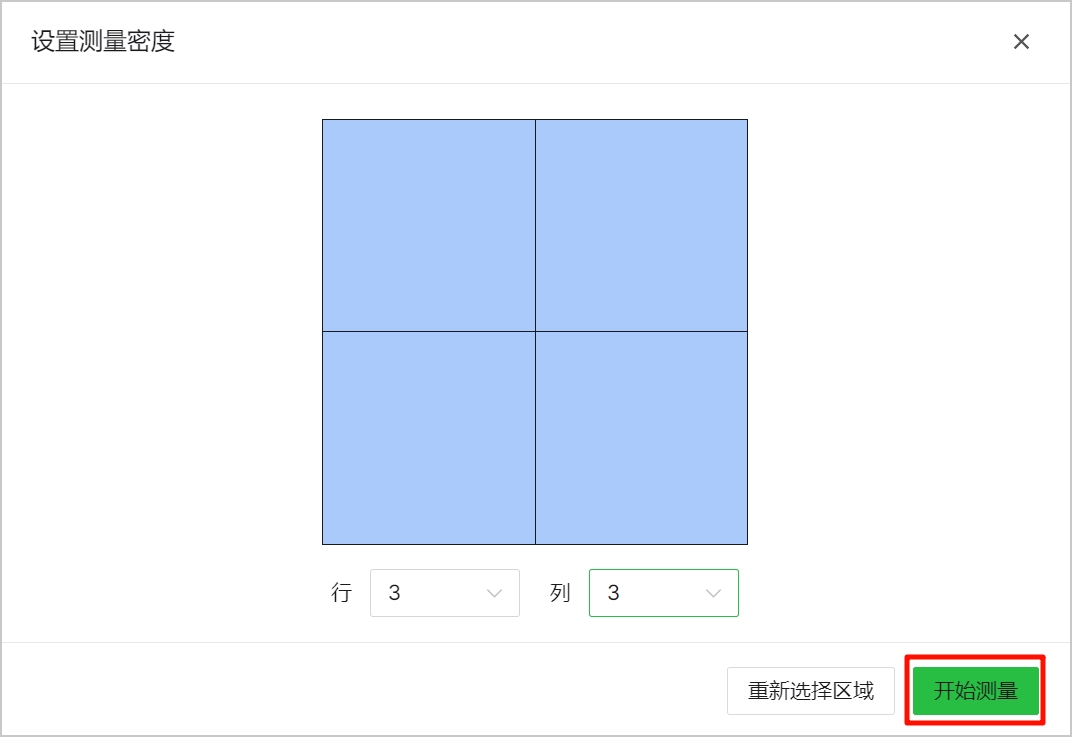Open the 列 columns dropdown
The width and height of the screenshot is (1072, 737).
[x=663, y=593]
